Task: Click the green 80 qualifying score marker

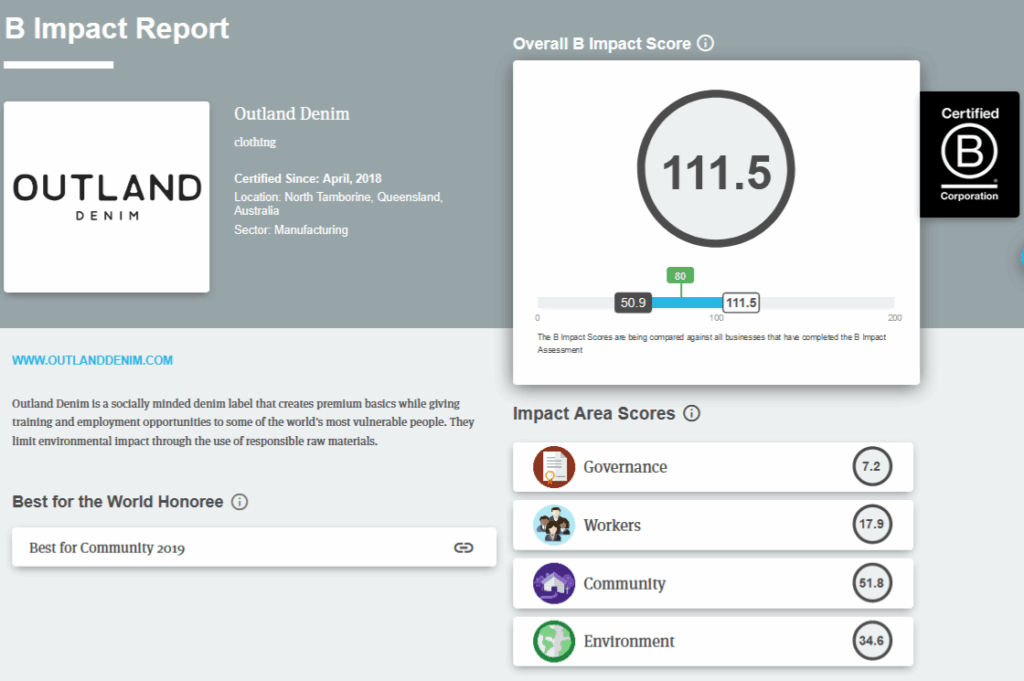Action: (x=680, y=276)
